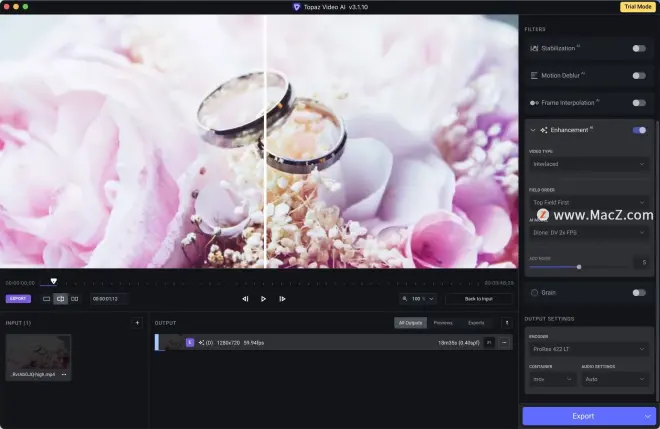The height and width of the screenshot is (429, 660).
Task: Click the sort outputs arrow icon
Action: tap(506, 323)
